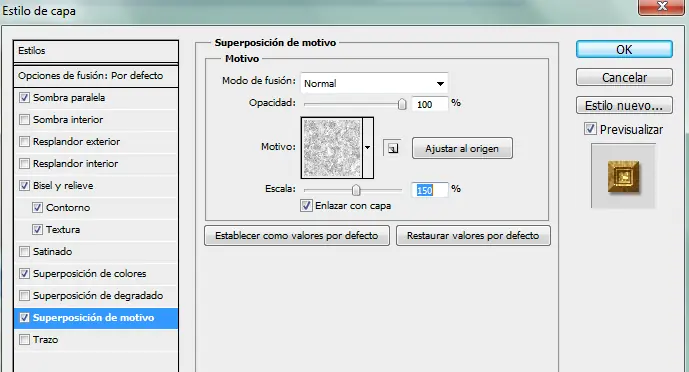Click the Cancelar button

[624, 77]
